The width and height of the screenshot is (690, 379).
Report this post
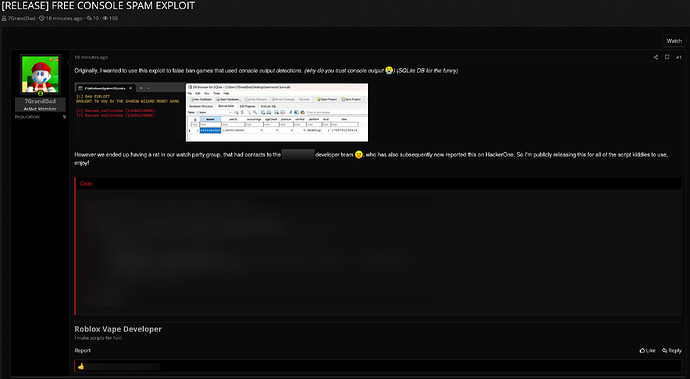83,351
